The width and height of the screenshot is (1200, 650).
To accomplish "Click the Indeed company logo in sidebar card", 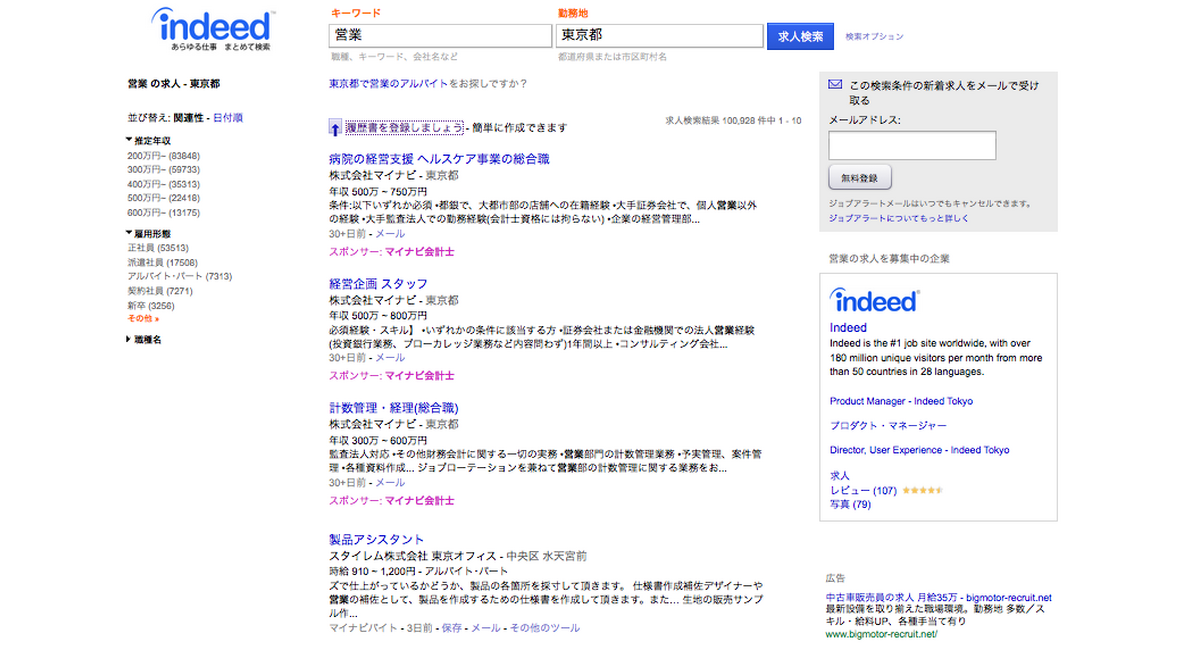I will [x=874, y=301].
